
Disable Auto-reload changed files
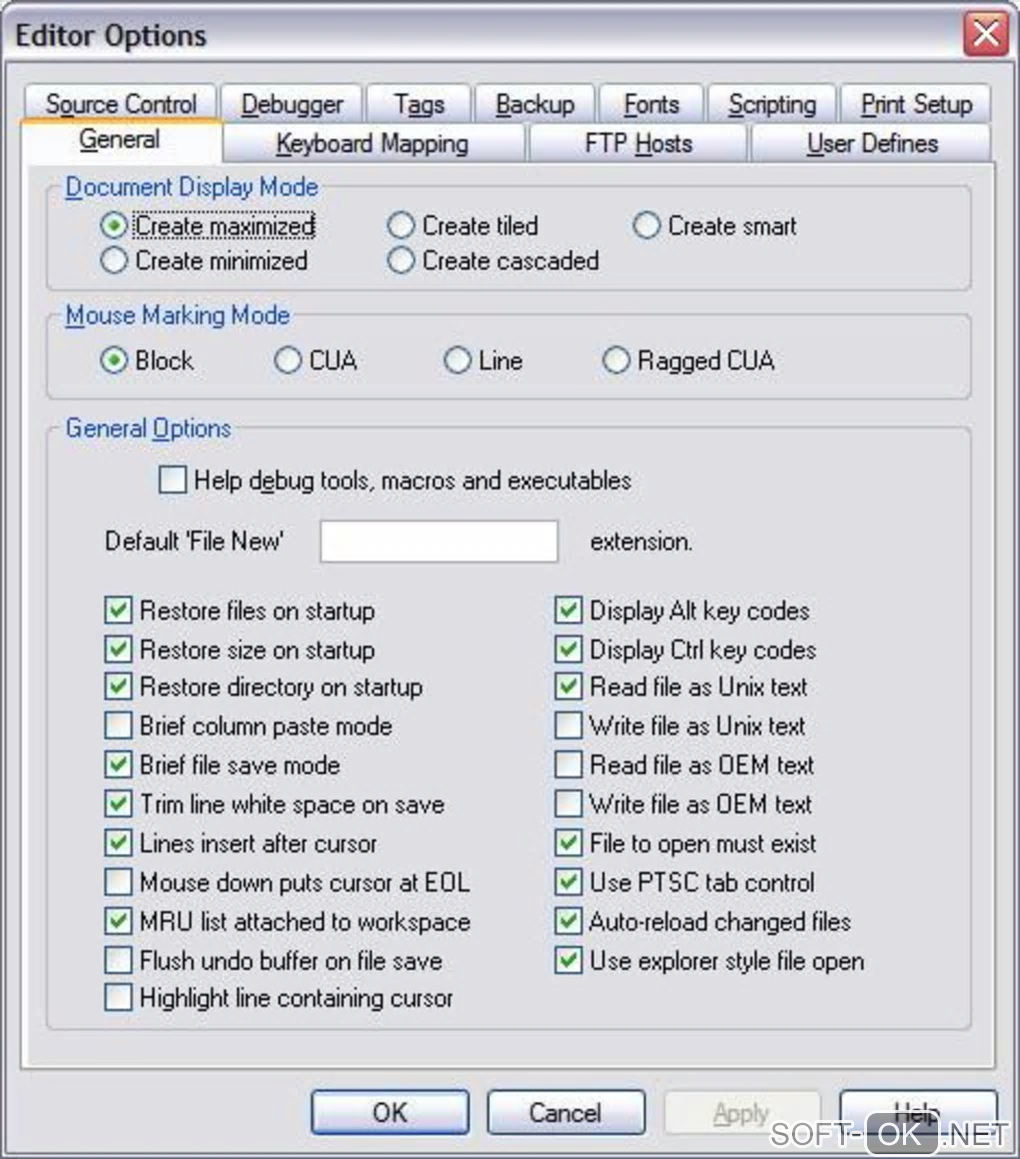[x=568, y=921]
